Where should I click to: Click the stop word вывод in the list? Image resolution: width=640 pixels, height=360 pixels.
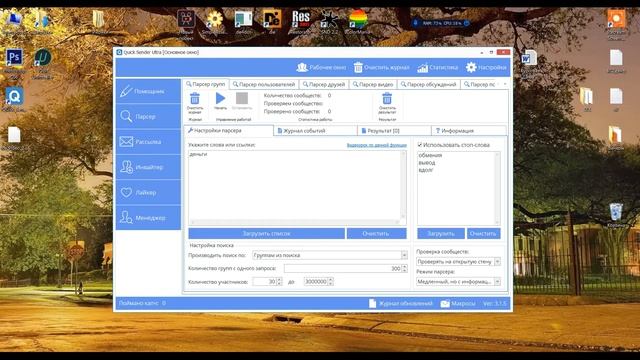[x=427, y=162]
